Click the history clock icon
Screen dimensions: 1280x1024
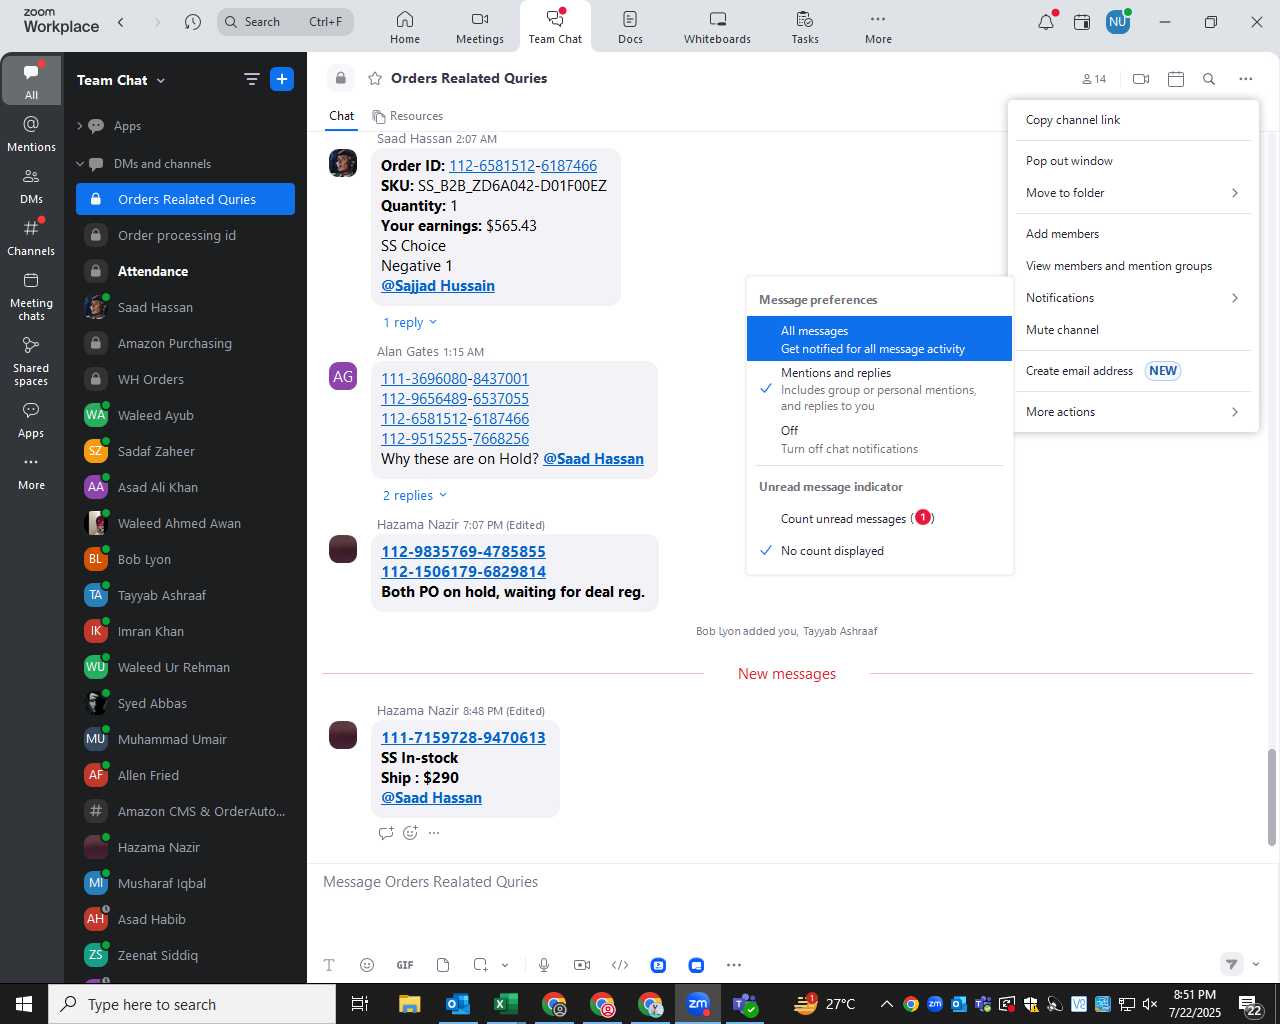(x=193, y=22)
